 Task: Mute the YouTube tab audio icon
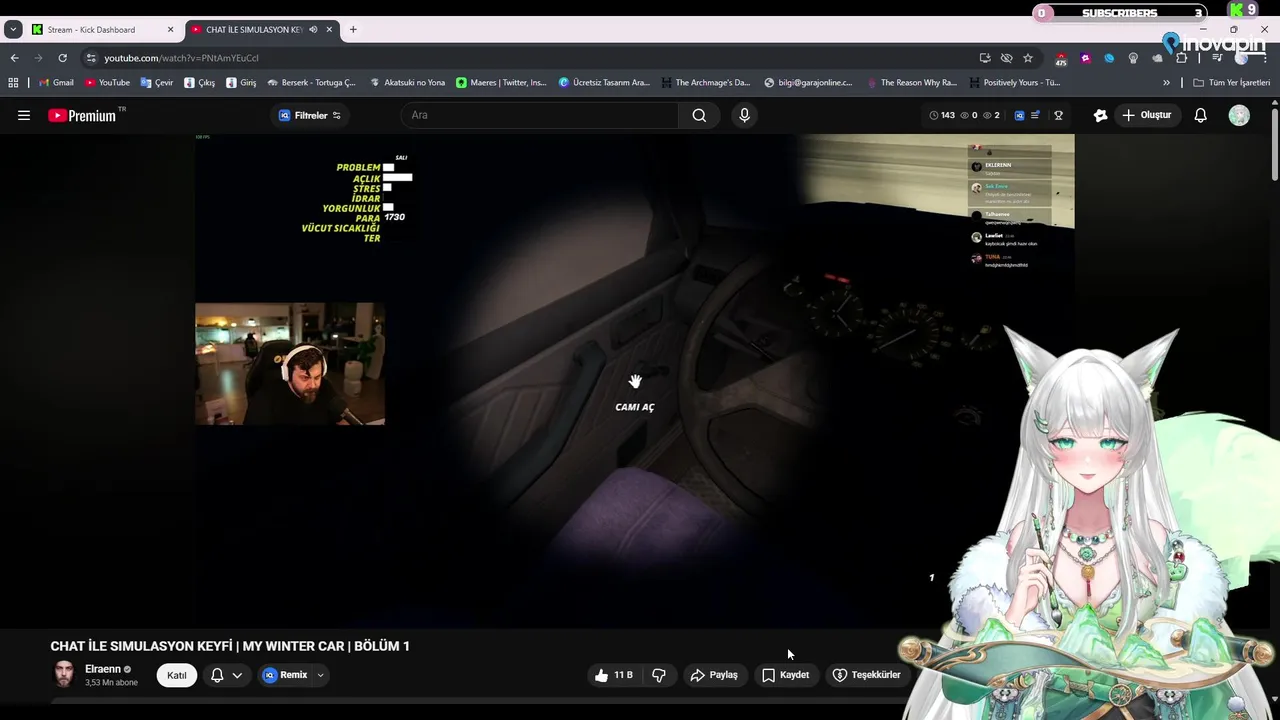[x=313, y=30]
